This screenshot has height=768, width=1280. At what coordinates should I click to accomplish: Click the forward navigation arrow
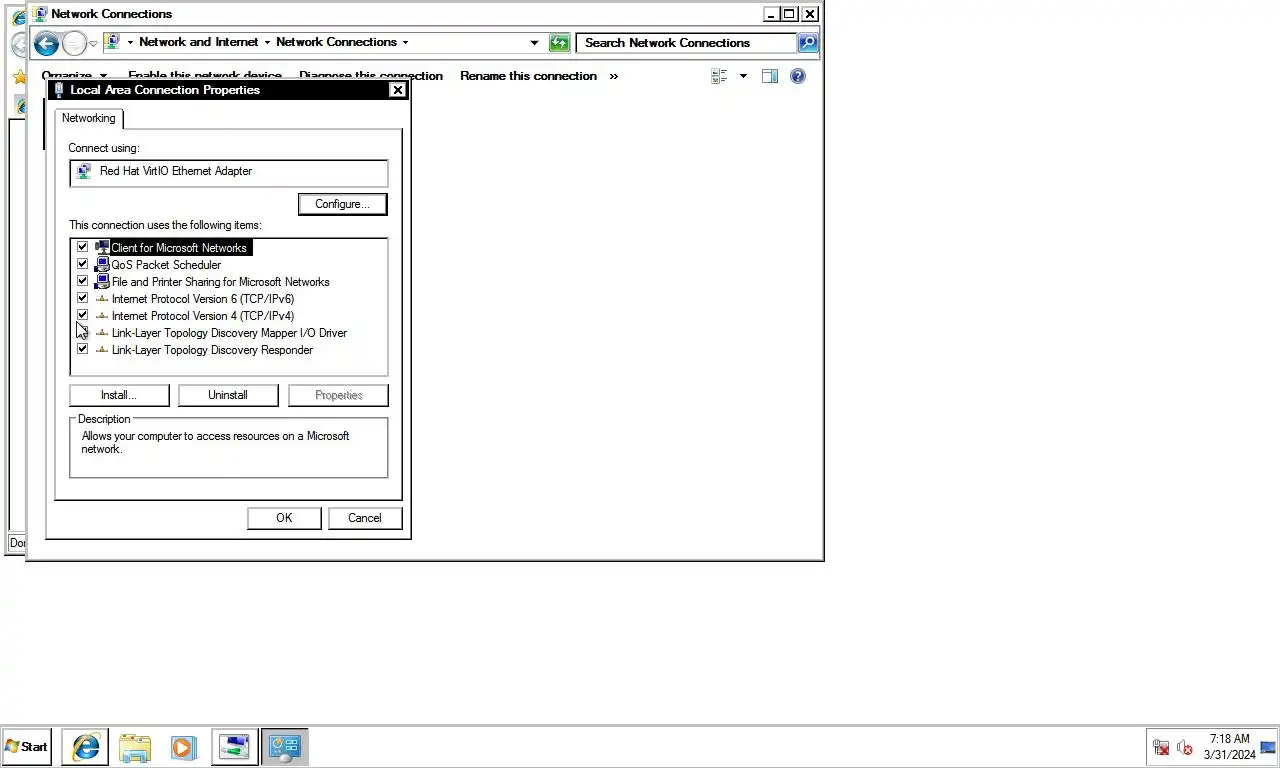pyautogui.click(x=74, y=43)
